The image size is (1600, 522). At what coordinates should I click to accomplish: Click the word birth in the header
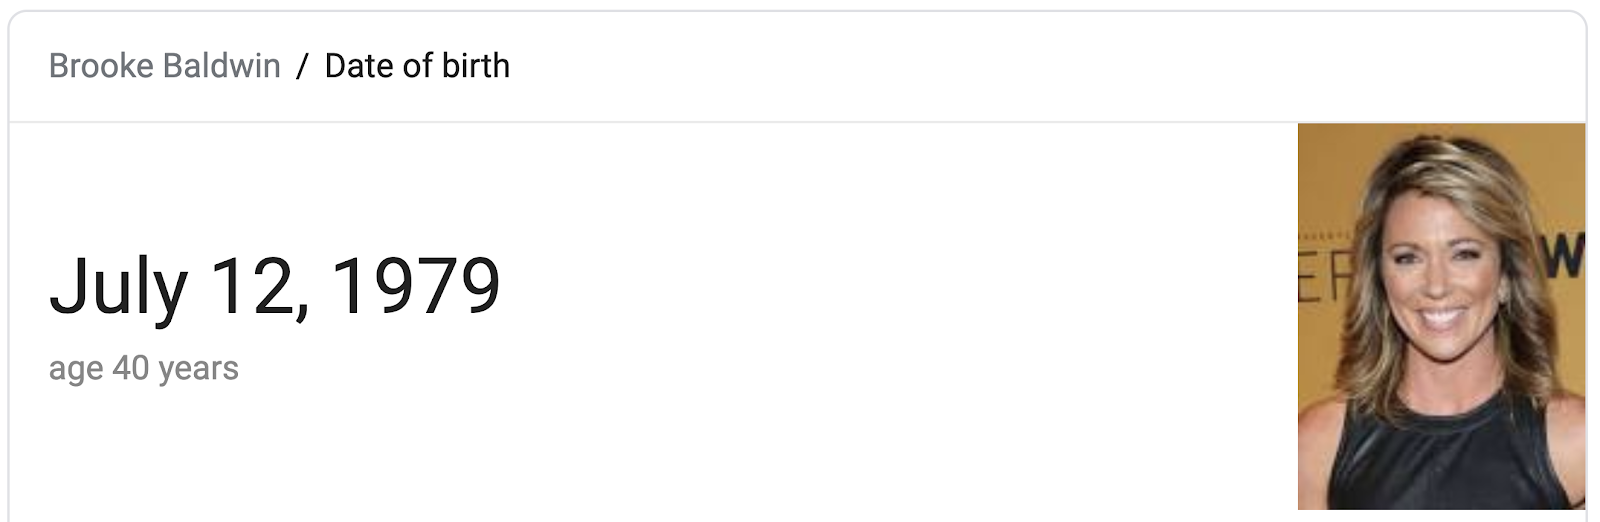474,66
